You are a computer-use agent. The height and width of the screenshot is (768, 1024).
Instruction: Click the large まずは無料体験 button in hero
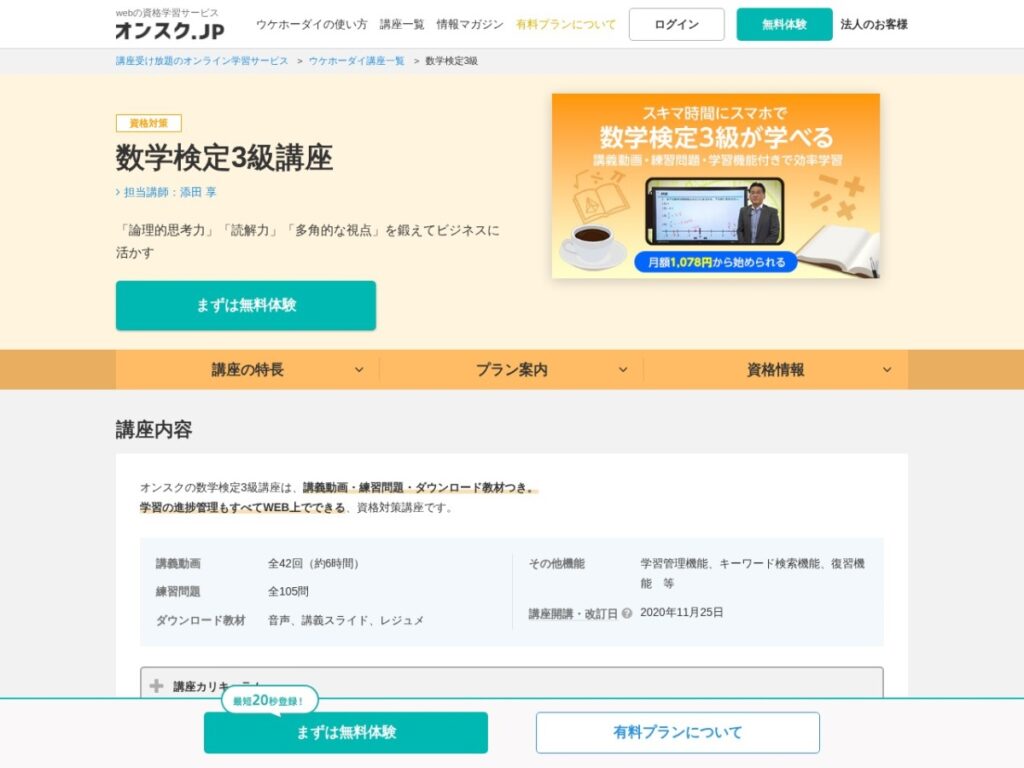coord(246,306)
